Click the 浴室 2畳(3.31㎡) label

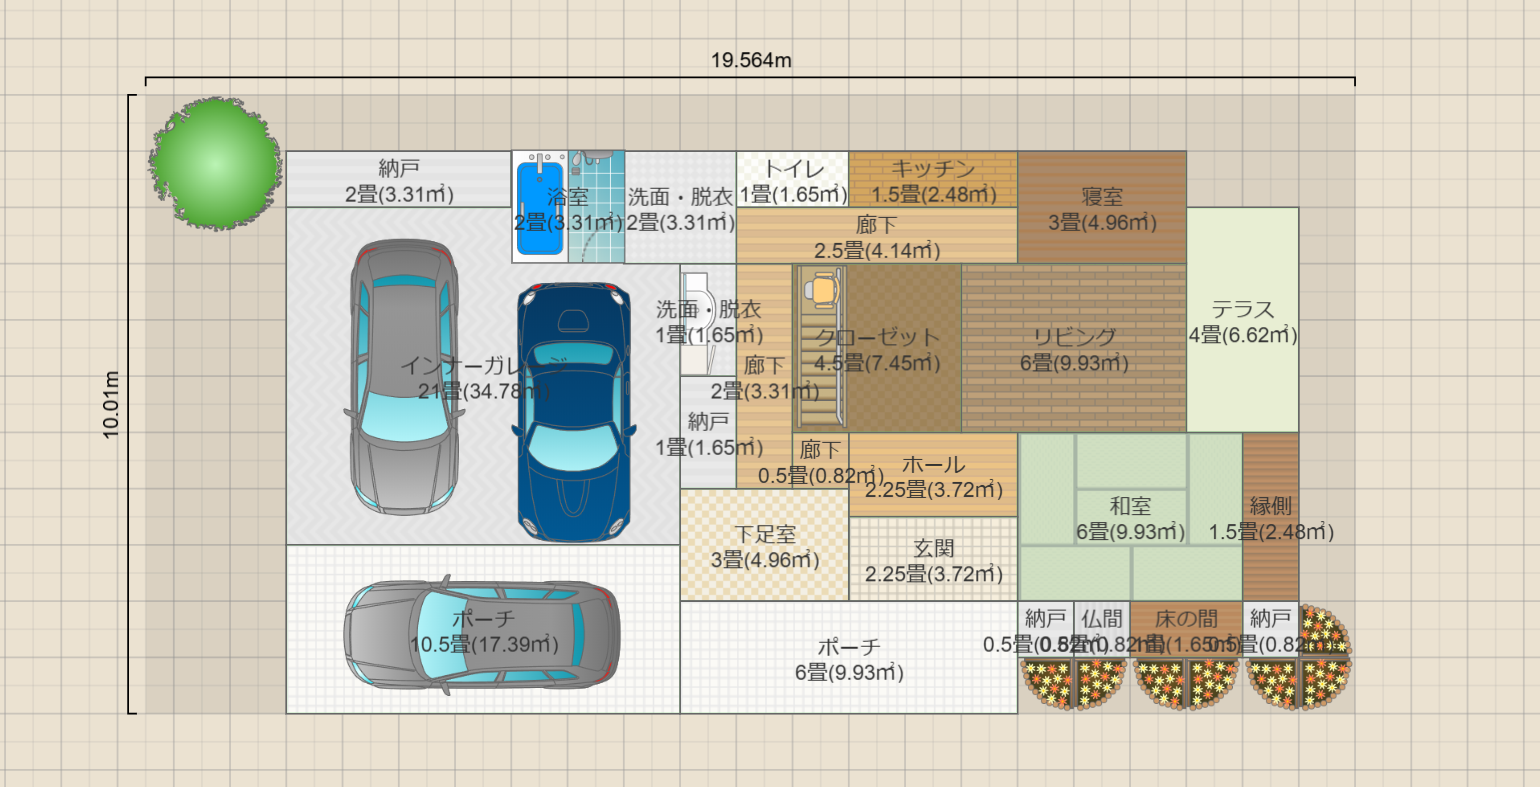(x=568, y=210)
